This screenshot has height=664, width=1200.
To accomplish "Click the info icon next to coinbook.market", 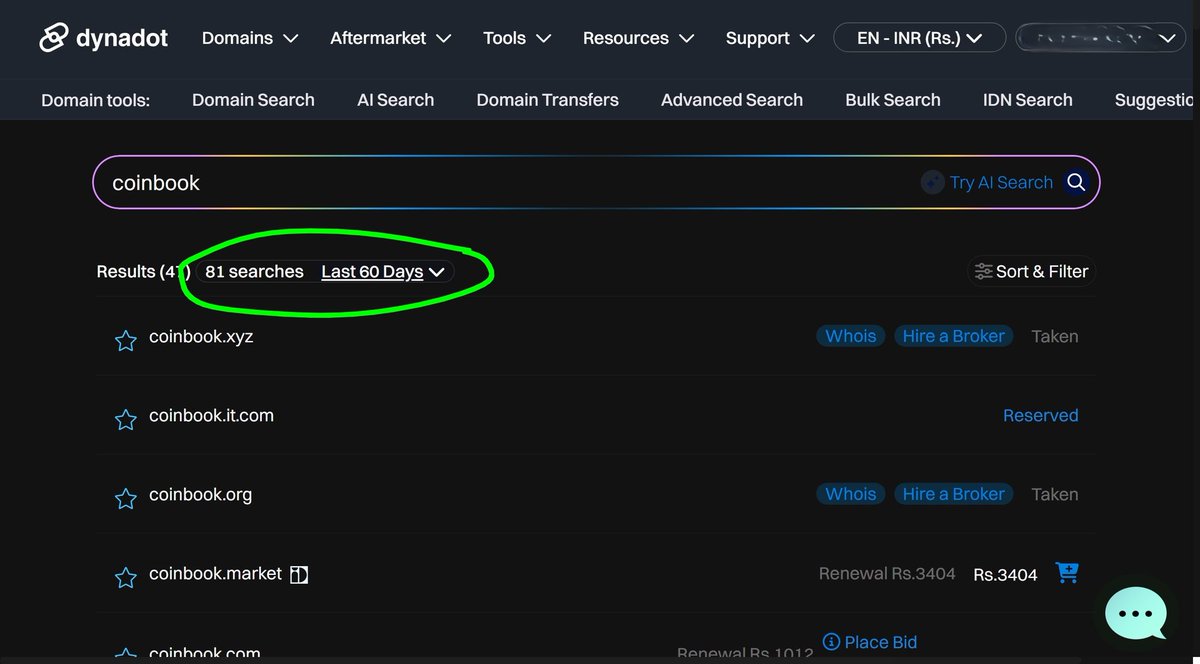I will point(299,574).
